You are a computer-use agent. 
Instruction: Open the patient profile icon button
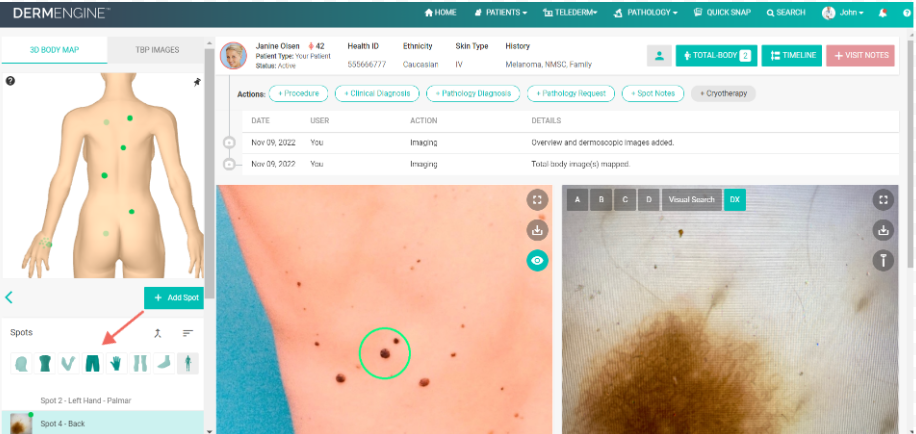pos(659,55)
